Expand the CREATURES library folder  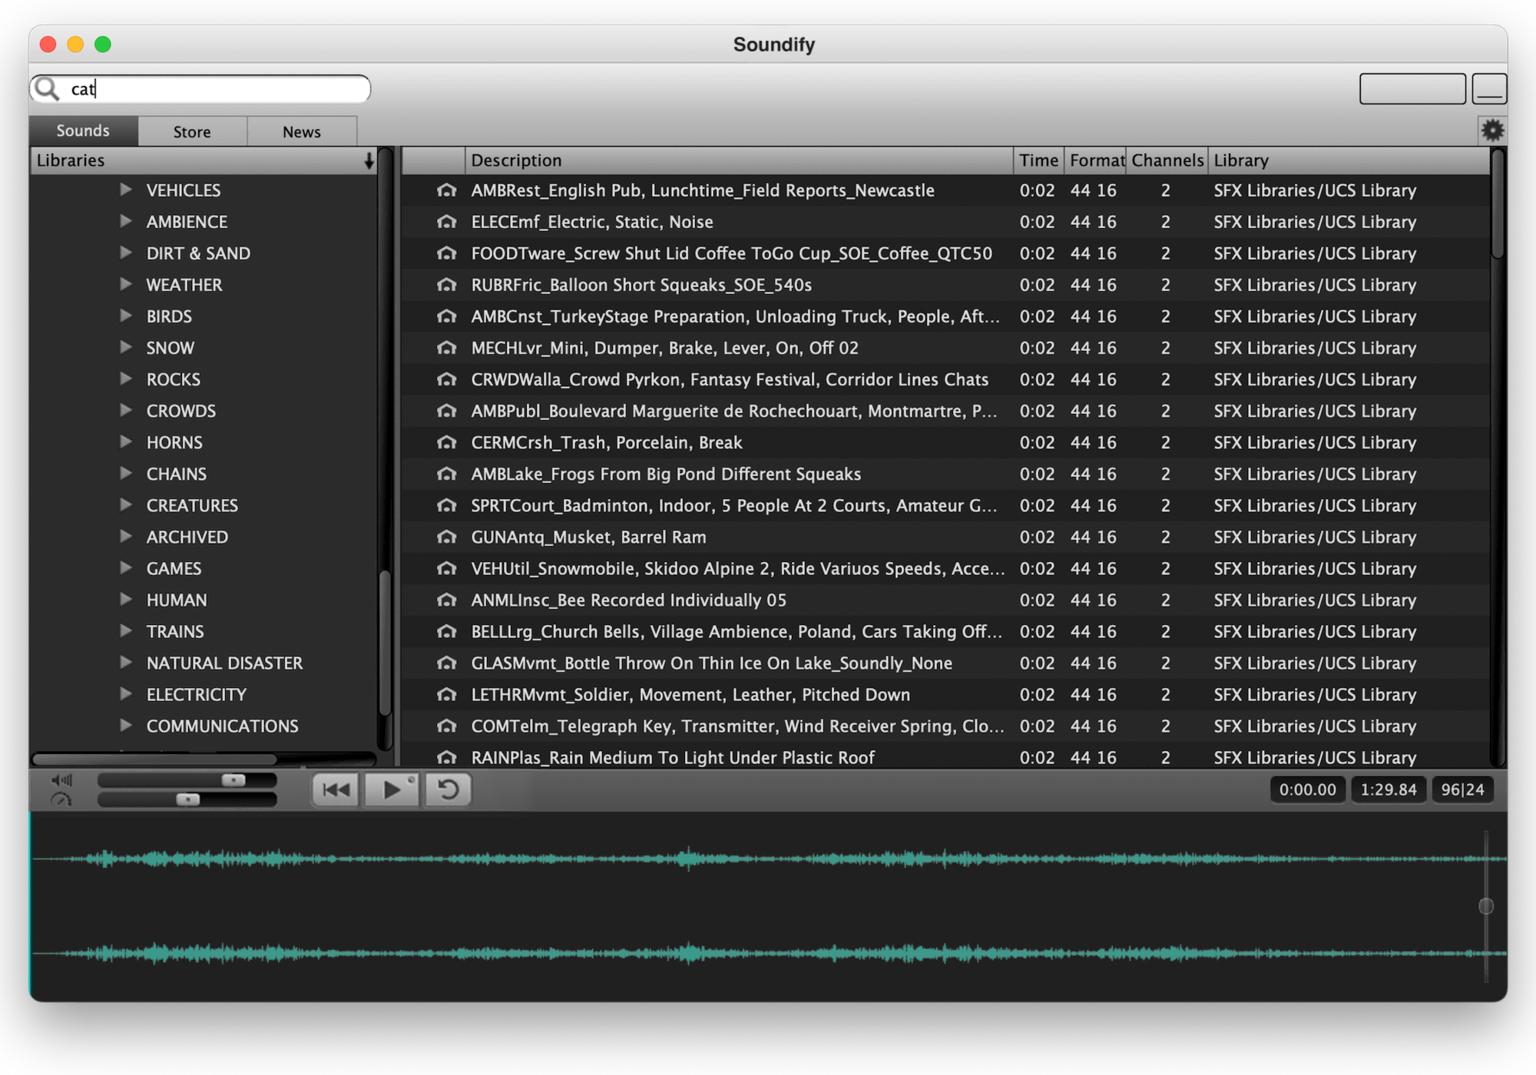coord(126,504)
